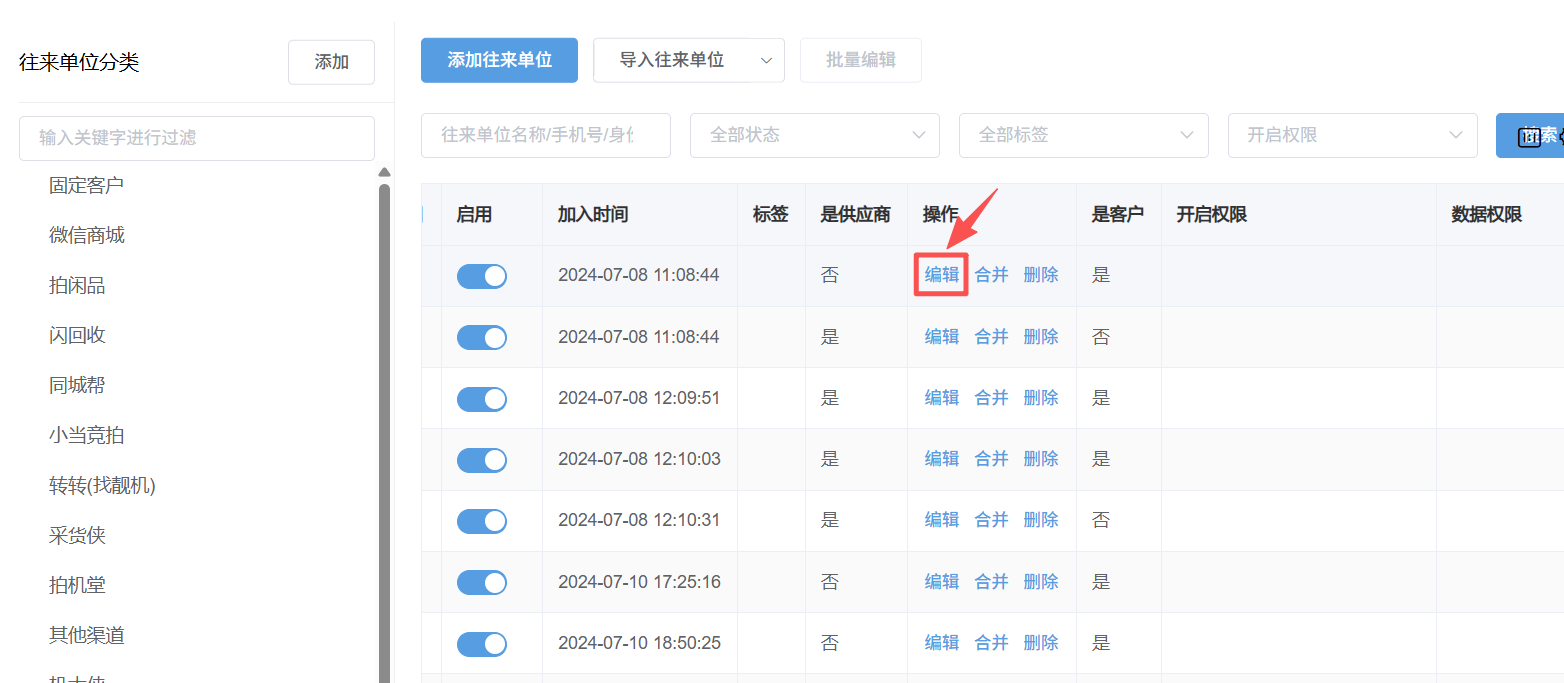Toggle the 启用 switch for 12:09:51 row
This screenshot has height=683, width=1564.
pos(482,399)
